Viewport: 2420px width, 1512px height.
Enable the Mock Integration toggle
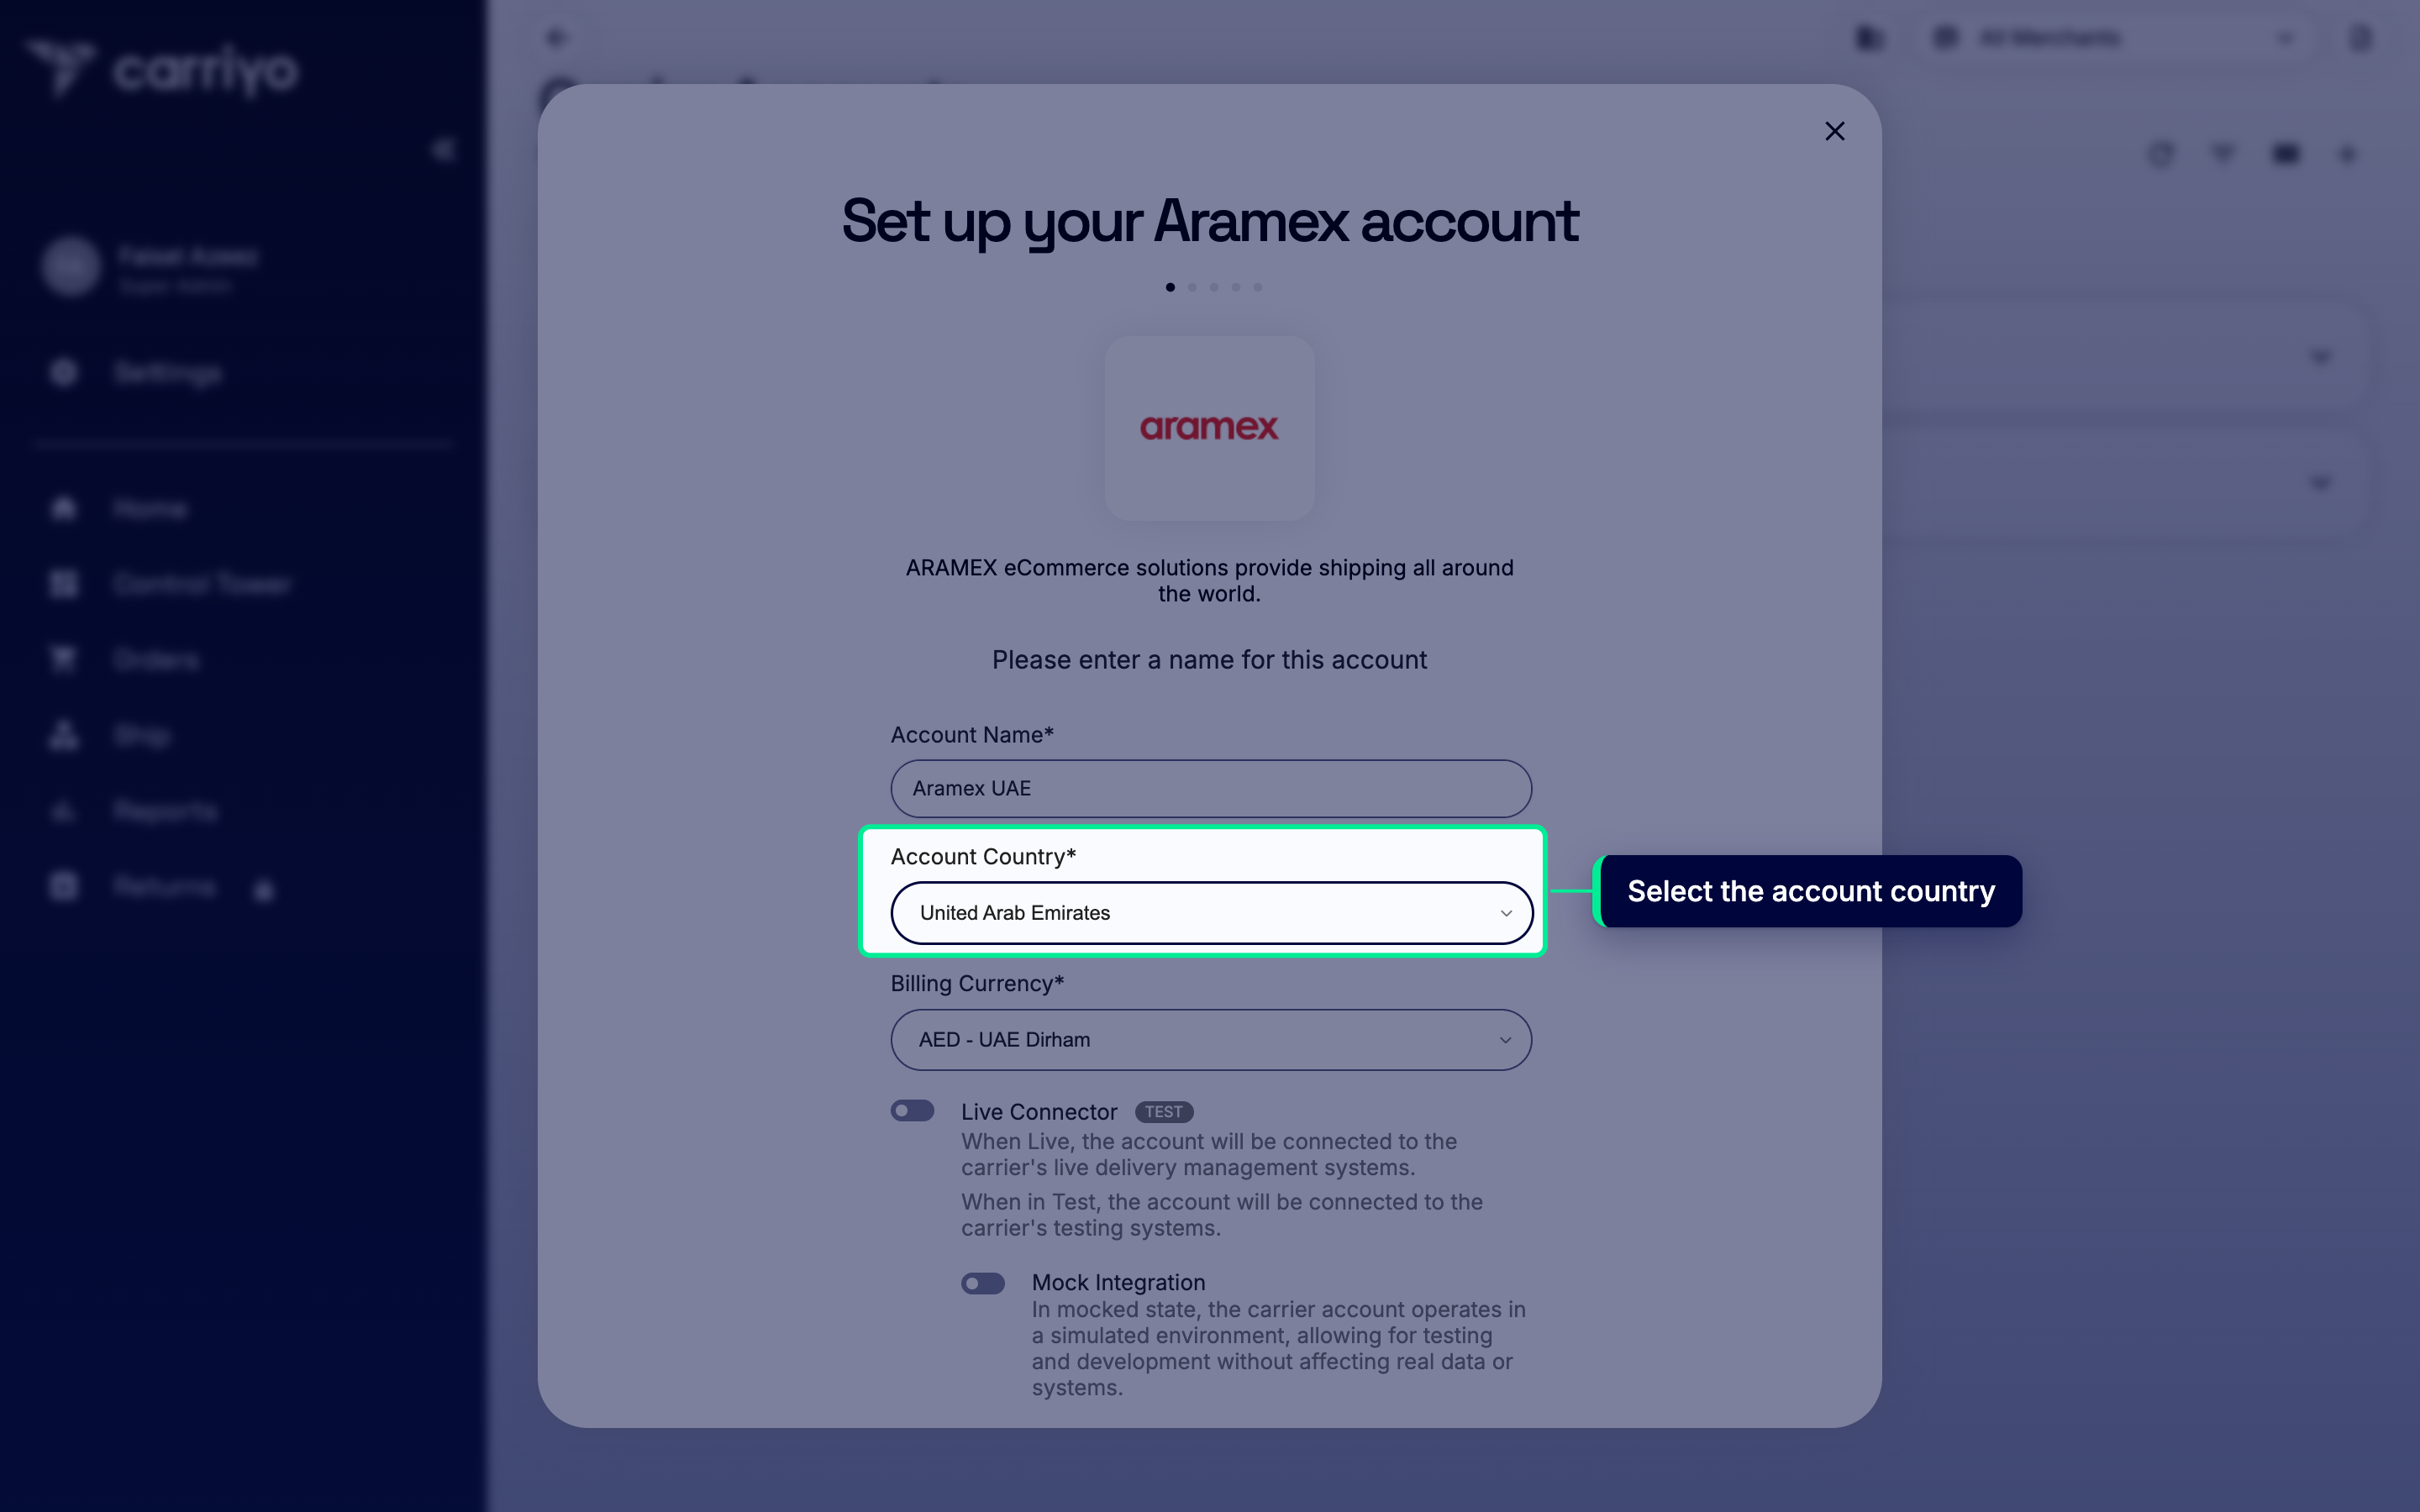click(x=982, y=1283)
